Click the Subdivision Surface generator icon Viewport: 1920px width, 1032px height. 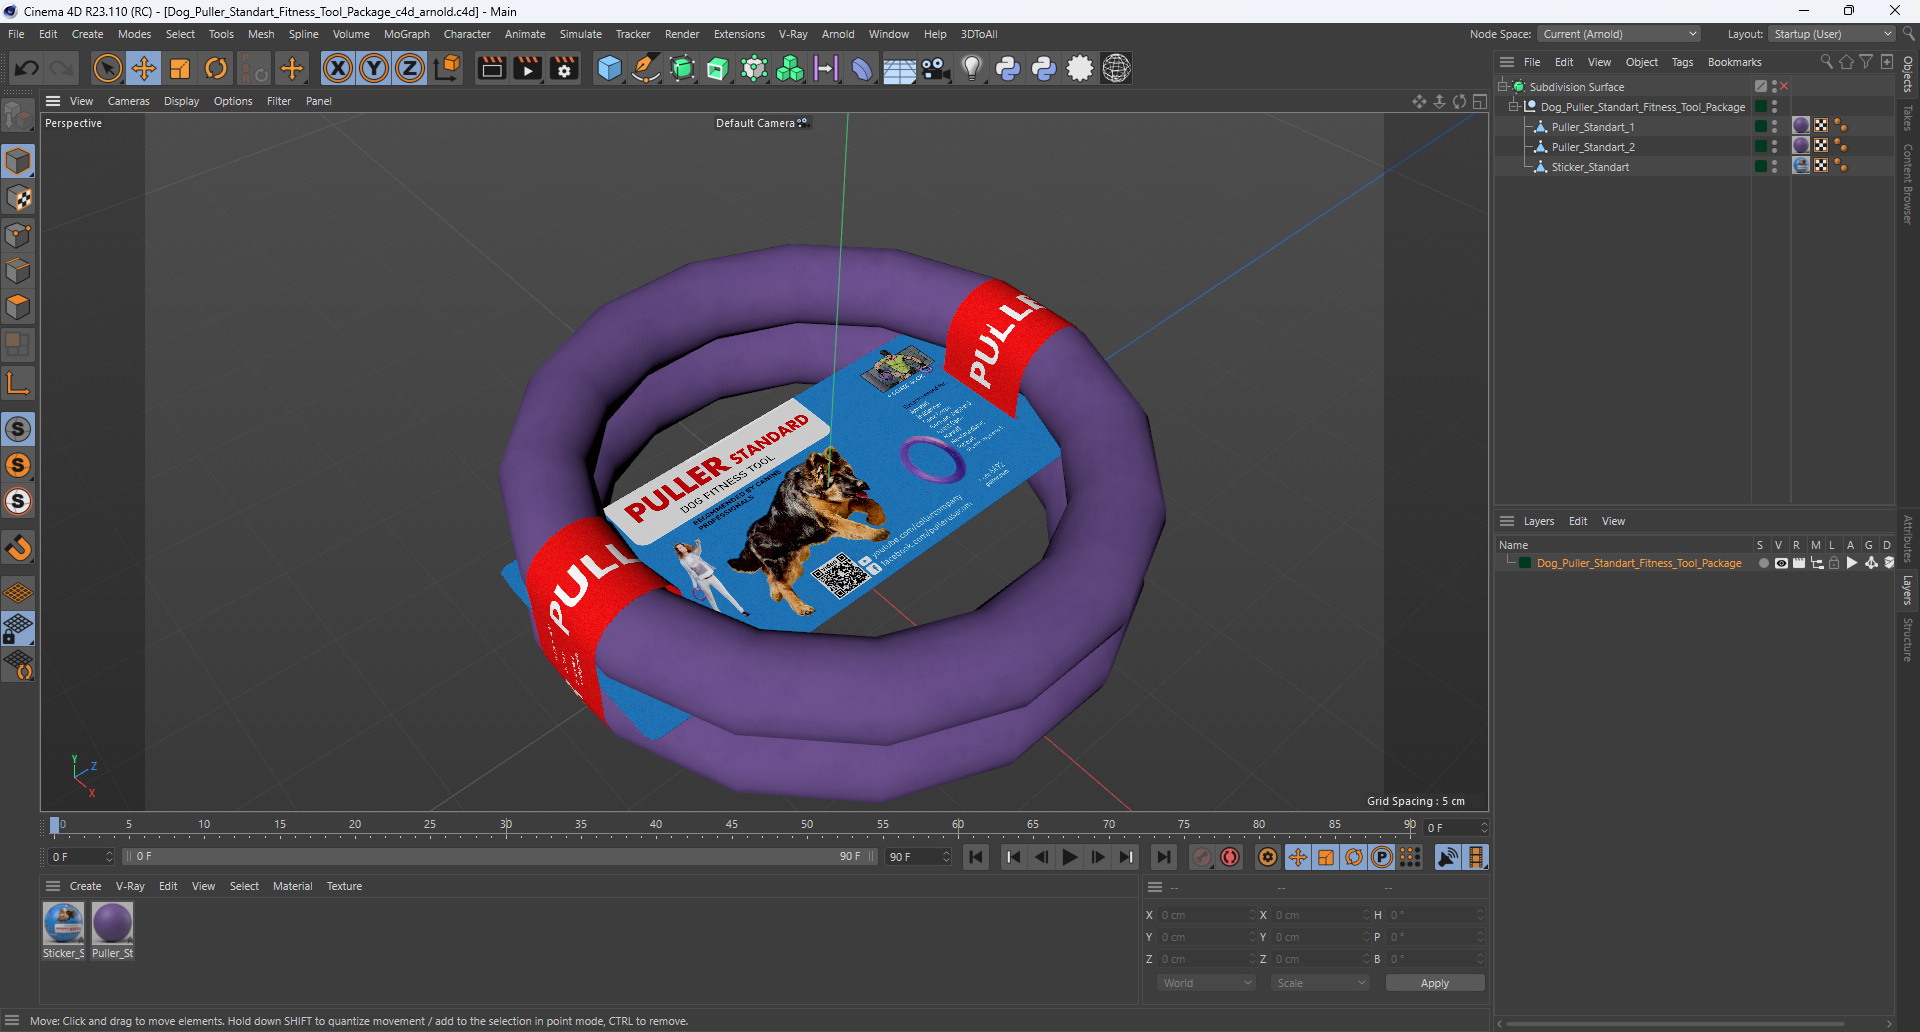pos(682,68)
